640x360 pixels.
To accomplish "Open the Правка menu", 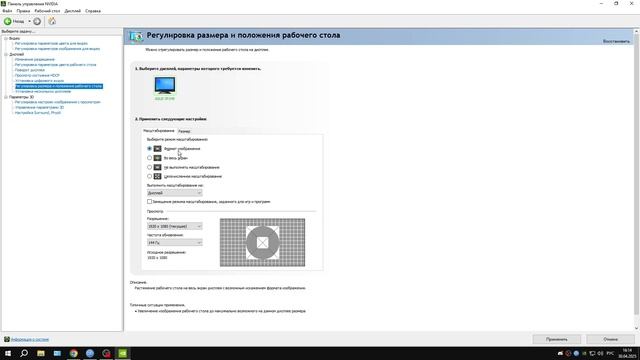I will [23, 11].
